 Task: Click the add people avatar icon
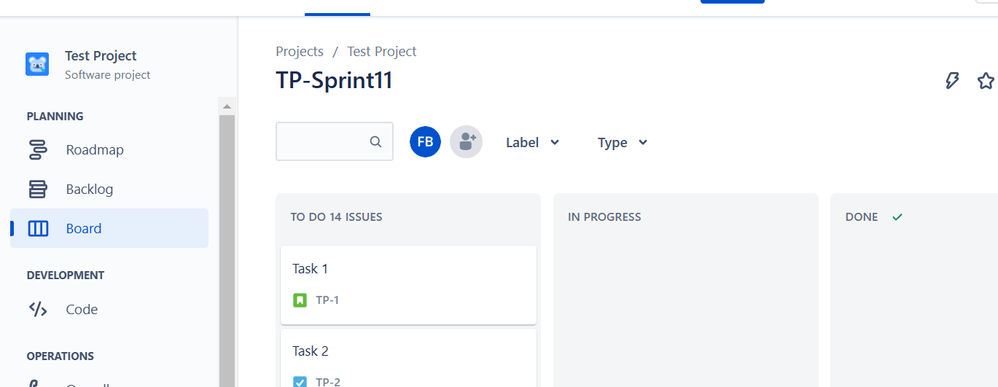[467, 141]
